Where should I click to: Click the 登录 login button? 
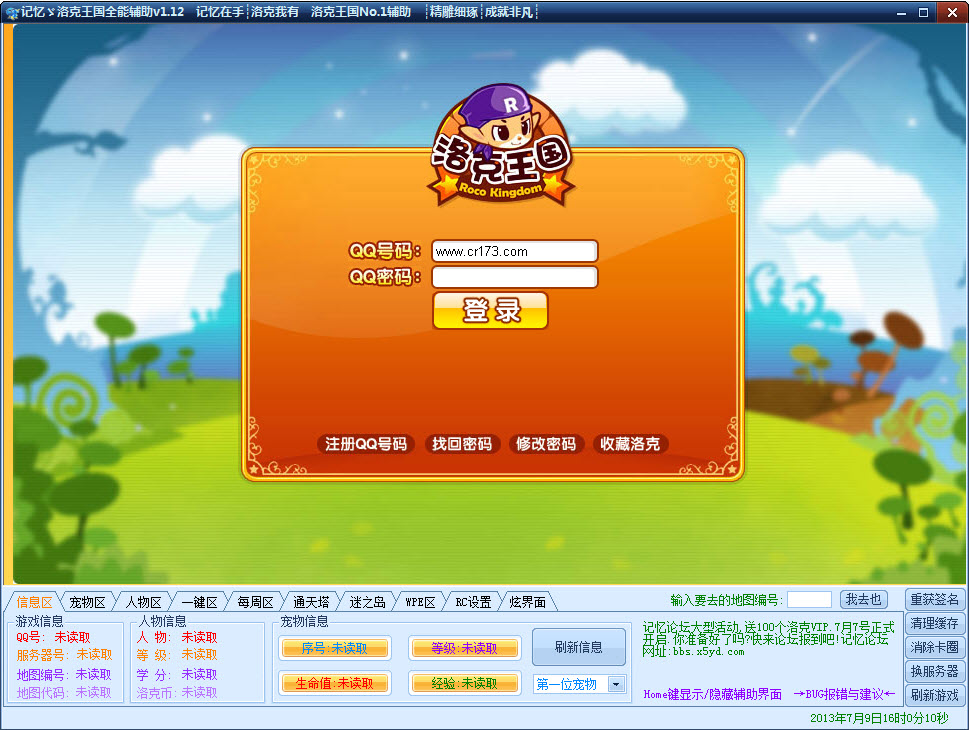(491, 310)
